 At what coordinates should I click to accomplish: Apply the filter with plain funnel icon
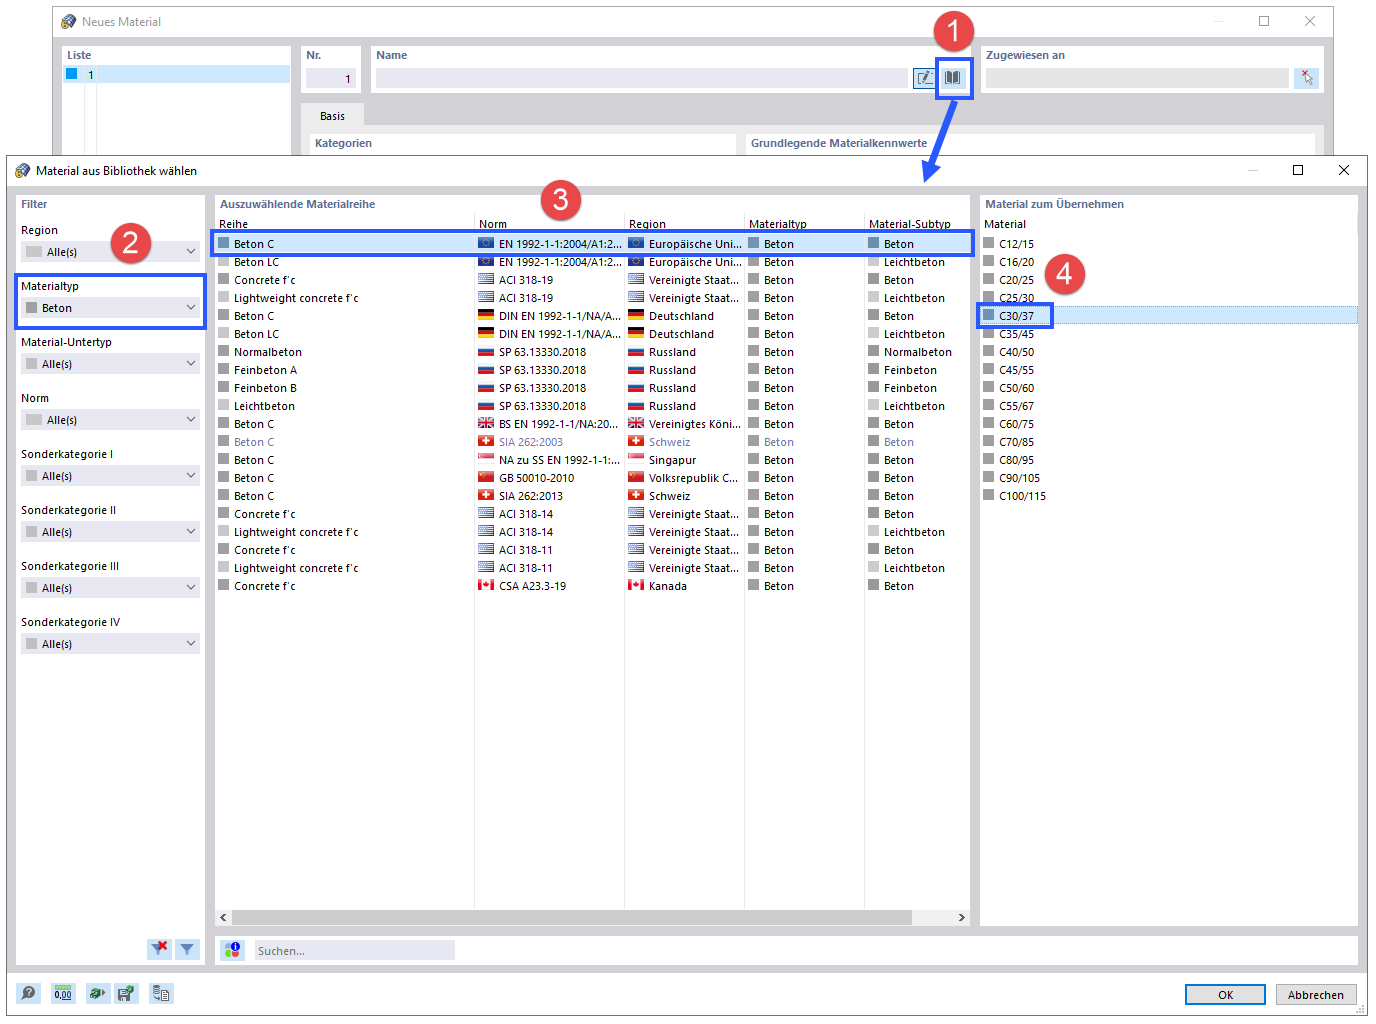coord(187,948)
